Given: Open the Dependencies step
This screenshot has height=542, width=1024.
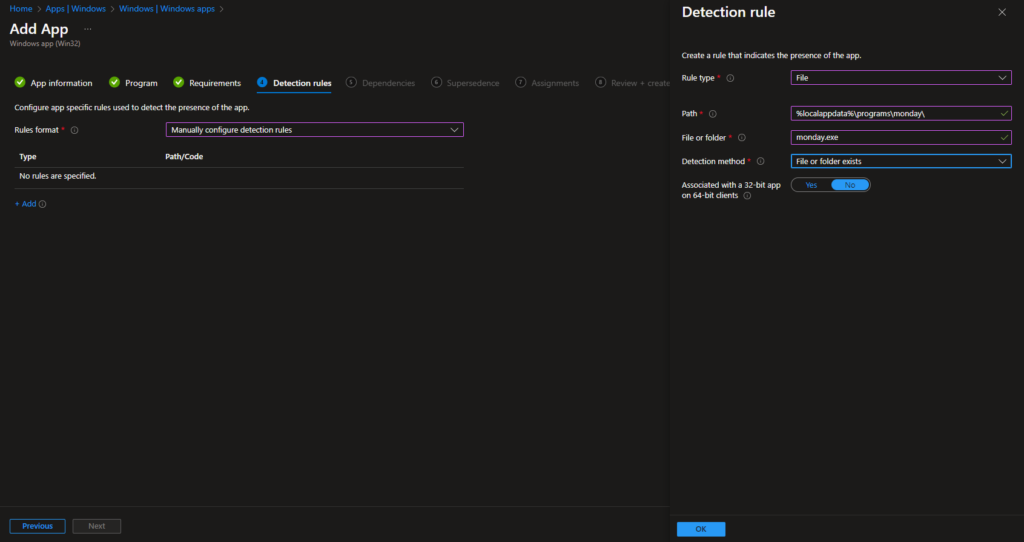Looking at the screenshot, I should (389, 83).
